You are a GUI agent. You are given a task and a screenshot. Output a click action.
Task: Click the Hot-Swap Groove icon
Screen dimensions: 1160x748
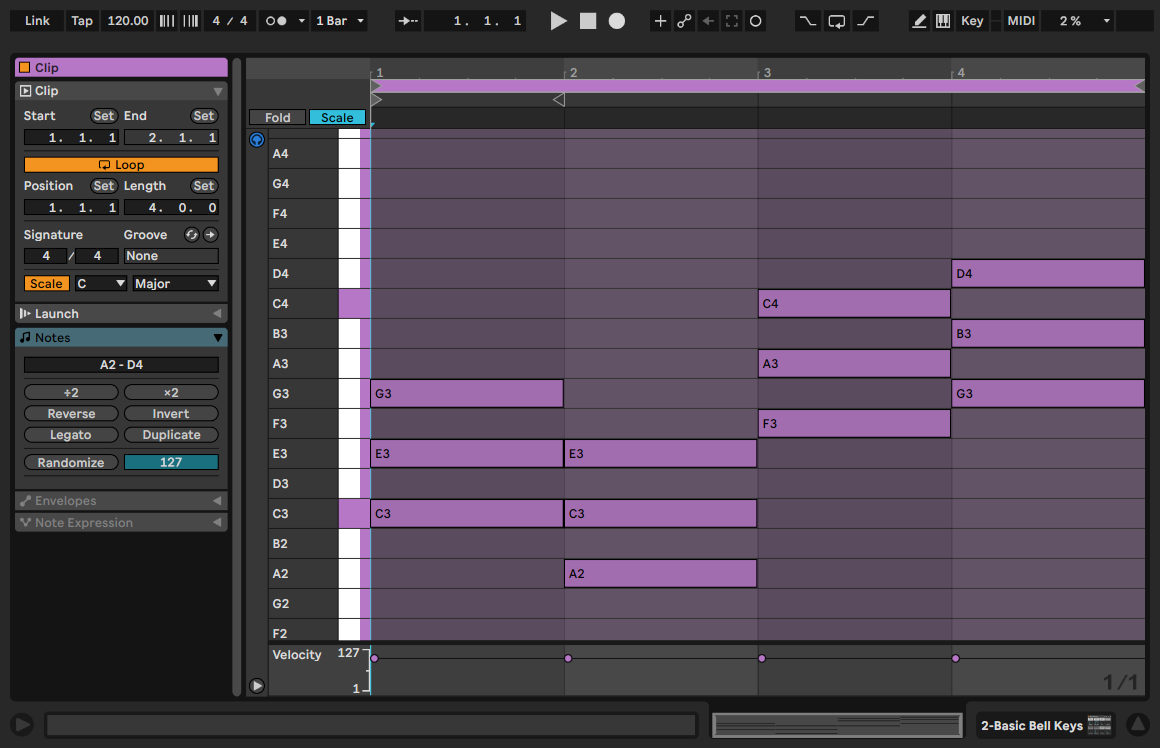coord(192,235)
